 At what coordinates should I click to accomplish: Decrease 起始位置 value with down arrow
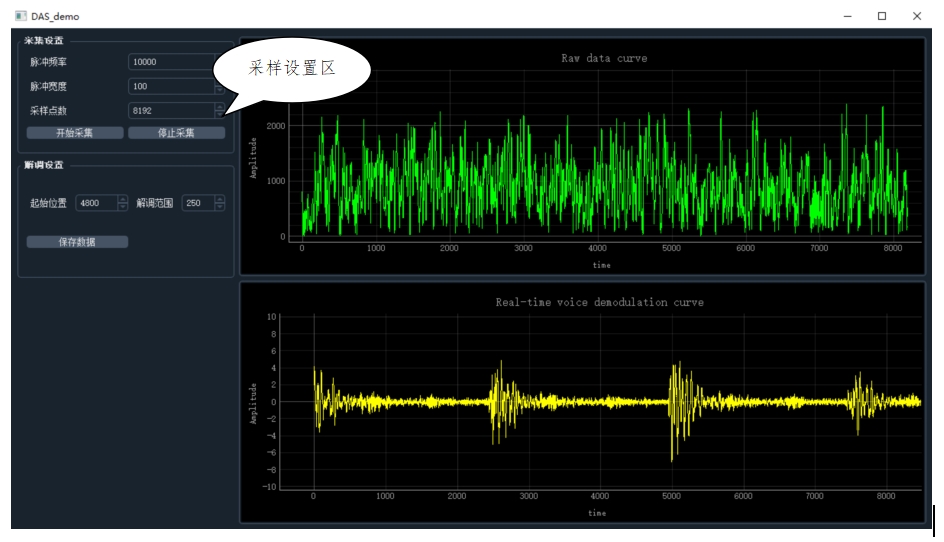[x=123, y=207]
